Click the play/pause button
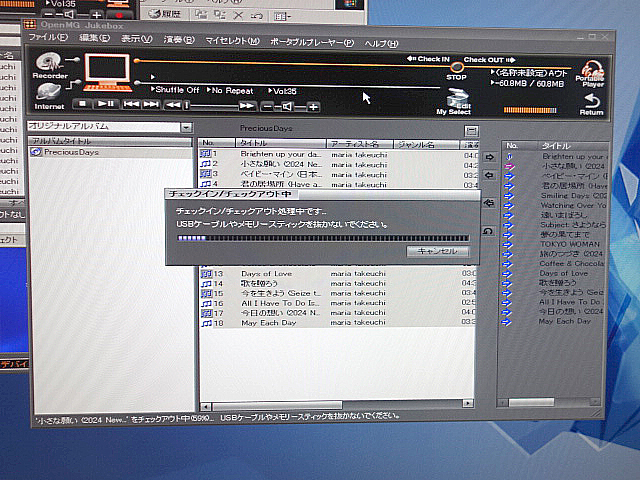The height and width of the screenshot is (480, 640). 106,104
